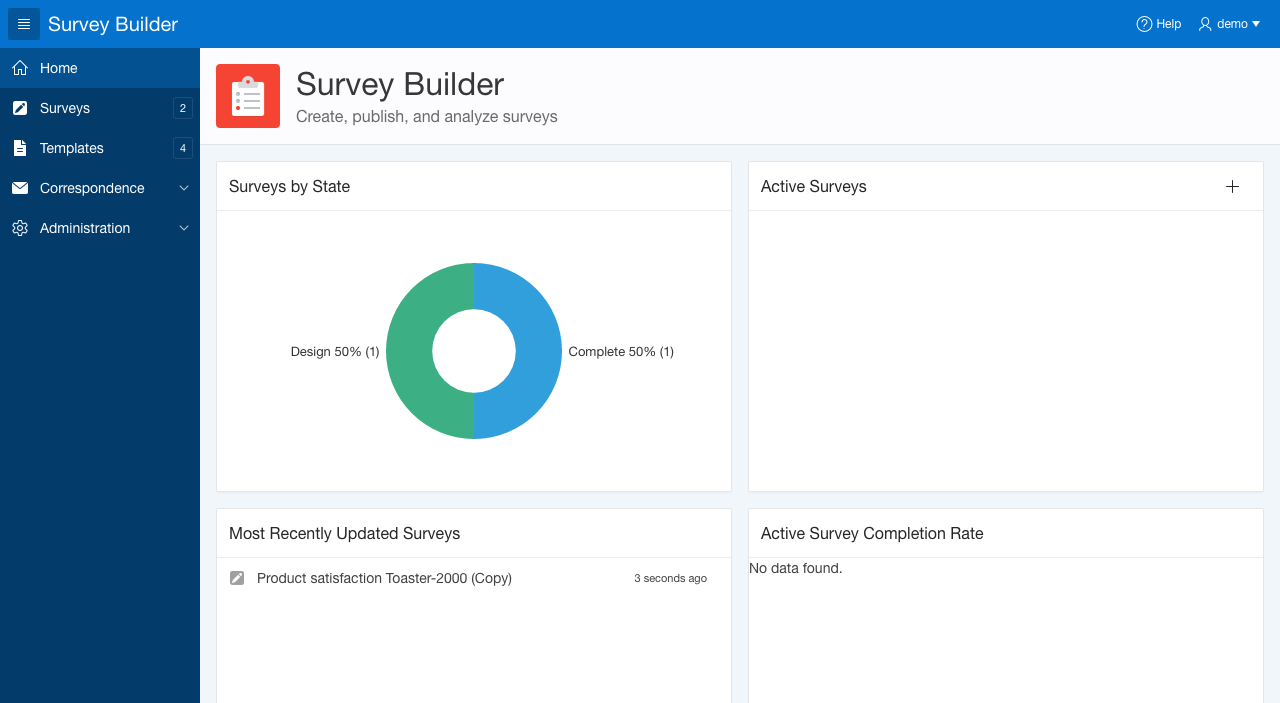Expand the Administration menu chevron
This screenshot has height=703, width=1280.
(184, 228)
